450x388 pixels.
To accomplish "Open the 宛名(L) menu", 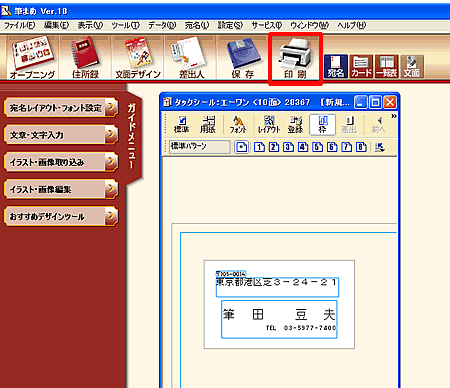I will point(197,25).
